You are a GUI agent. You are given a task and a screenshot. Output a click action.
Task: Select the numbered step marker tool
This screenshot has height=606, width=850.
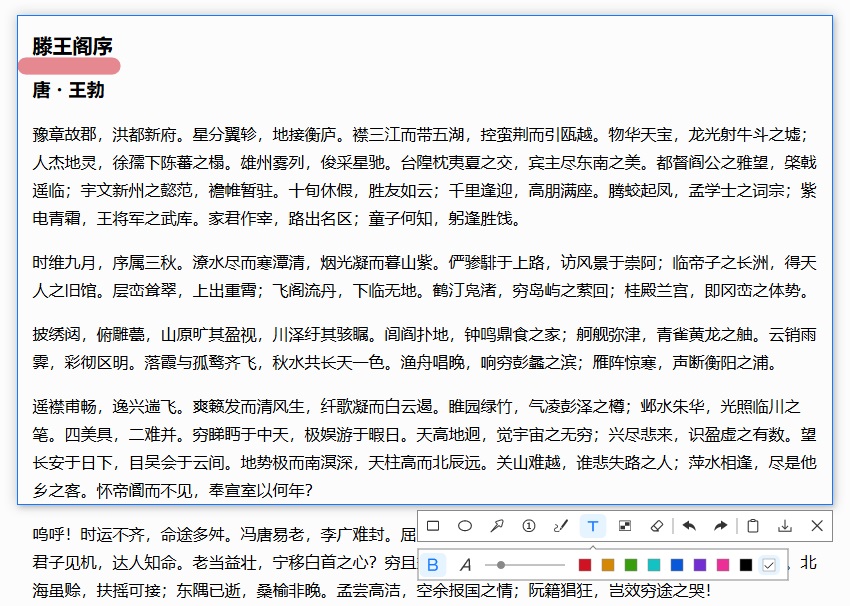click(x=529, y=526)
